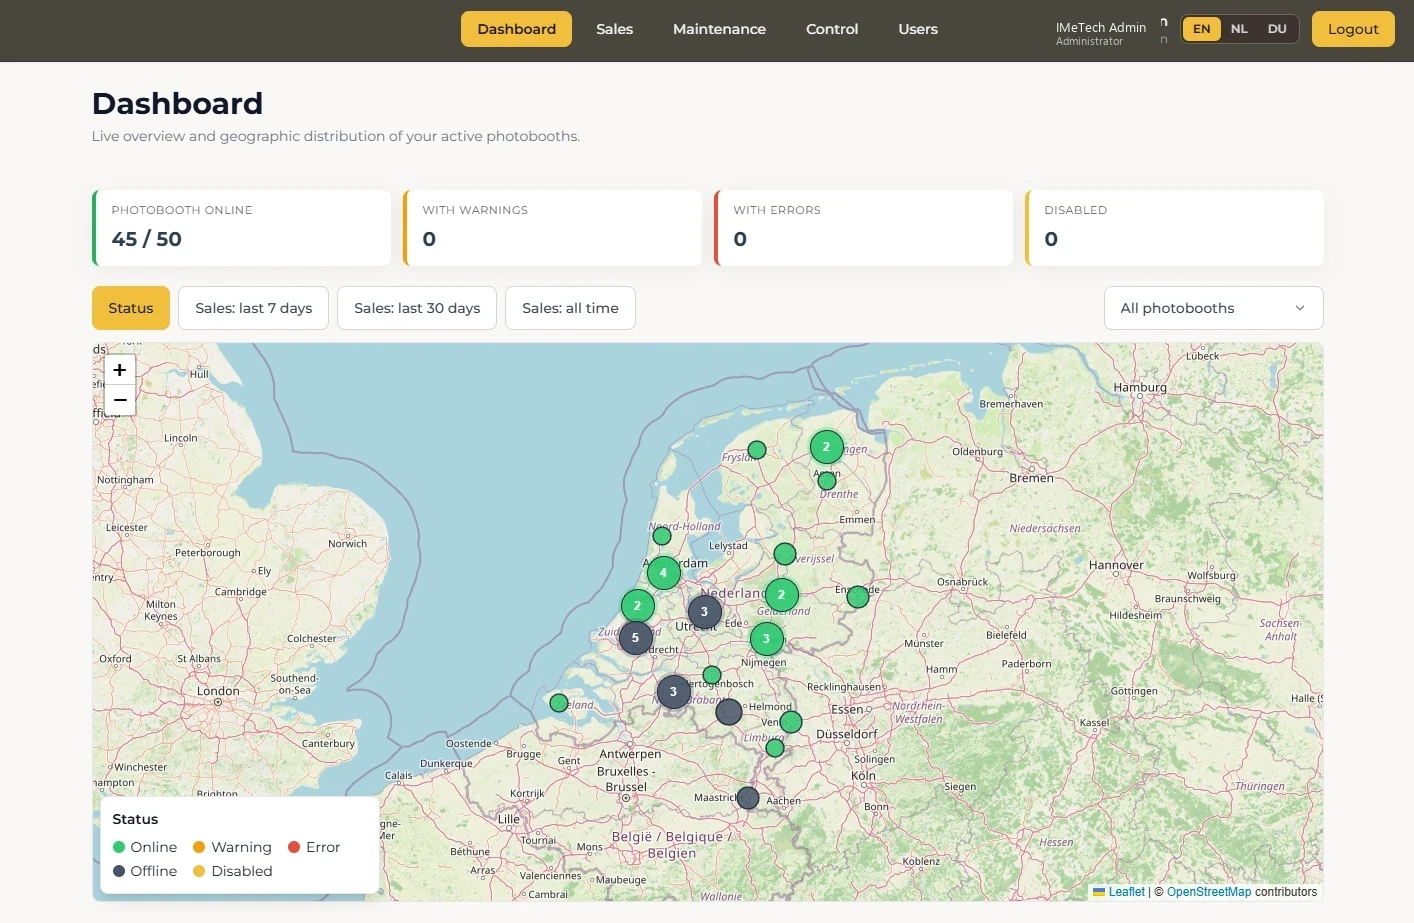Select the green marker near Venlo

click(x=791, y=722)
